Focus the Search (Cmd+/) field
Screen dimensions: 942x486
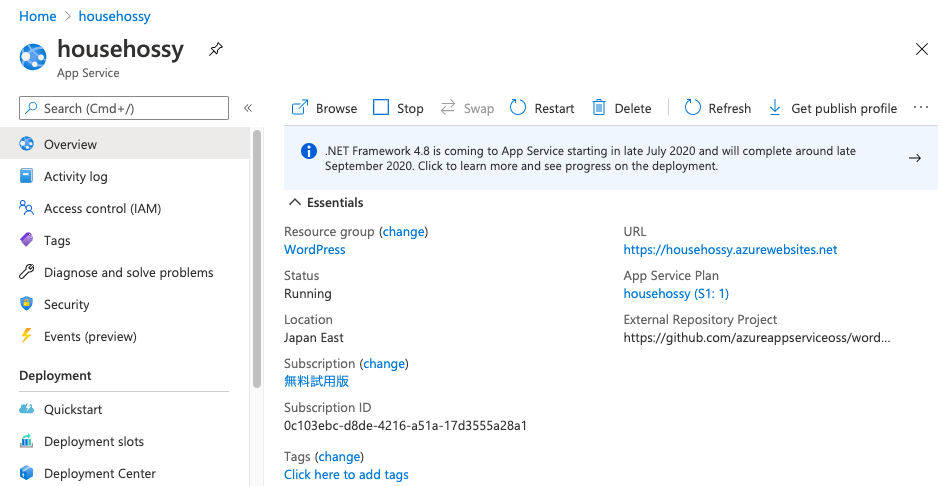coord(124,108)
